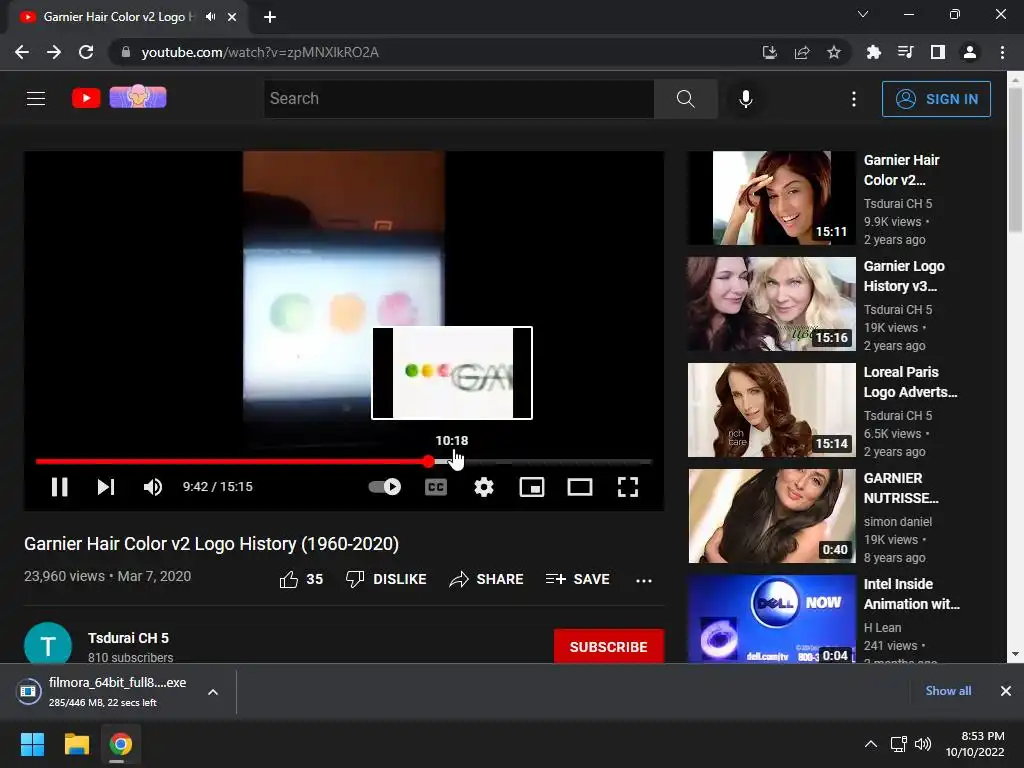Pause the video playback
This screenshot has width=1024, height=768.
(x=59, y=487)
